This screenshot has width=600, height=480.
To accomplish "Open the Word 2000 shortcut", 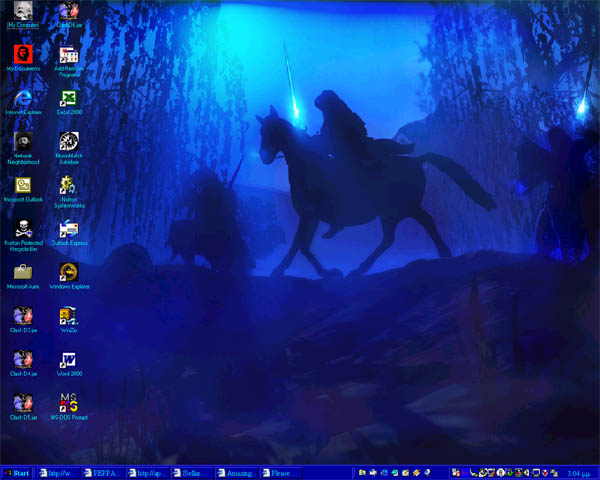I will tap(69, 364).
